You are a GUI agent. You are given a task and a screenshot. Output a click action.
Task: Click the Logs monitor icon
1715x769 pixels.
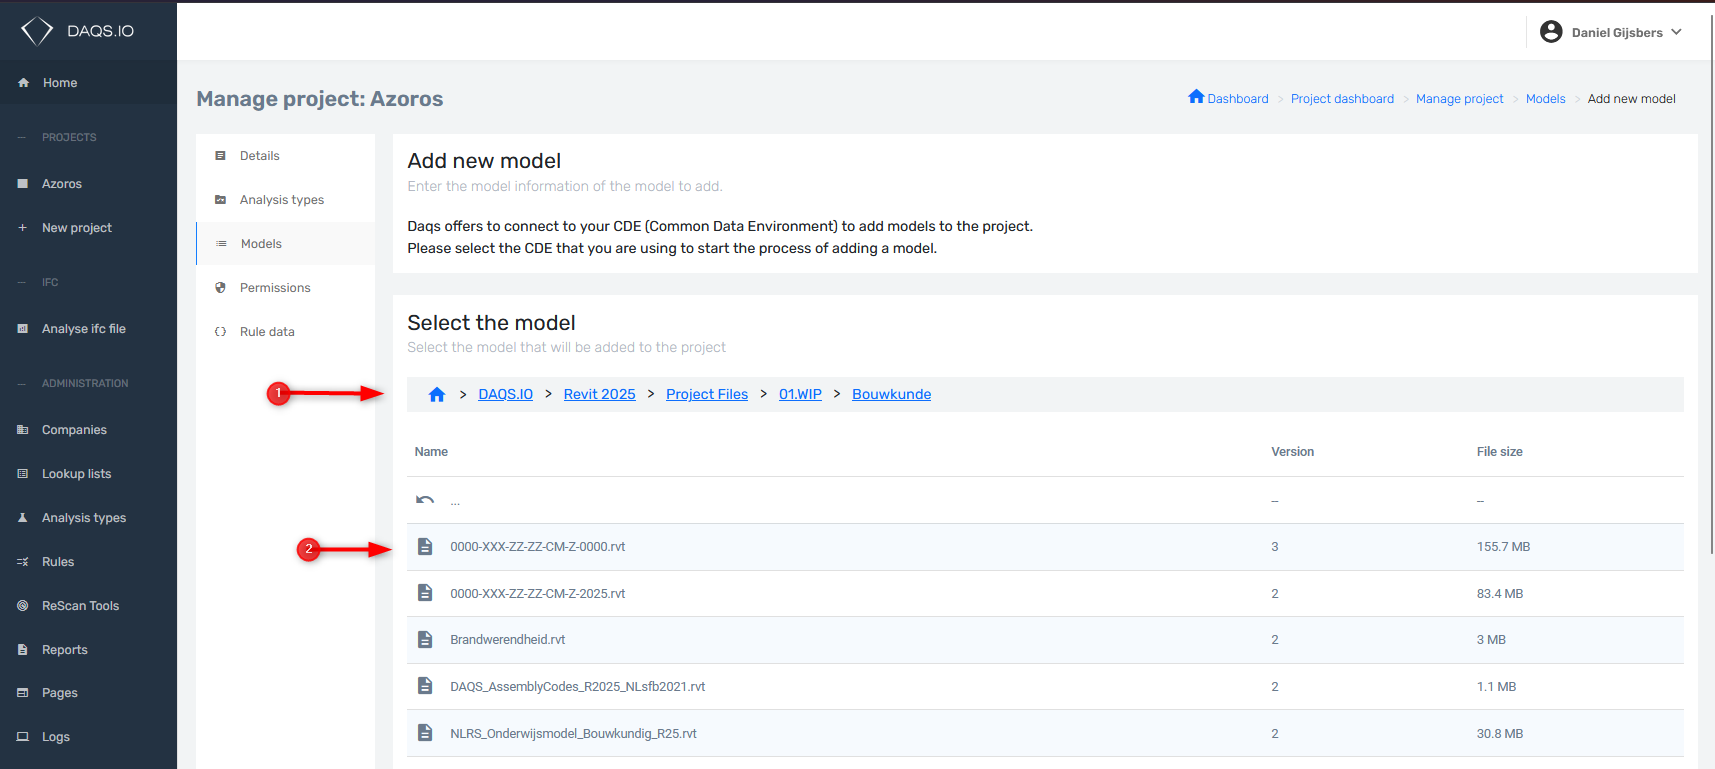point(23,737)
